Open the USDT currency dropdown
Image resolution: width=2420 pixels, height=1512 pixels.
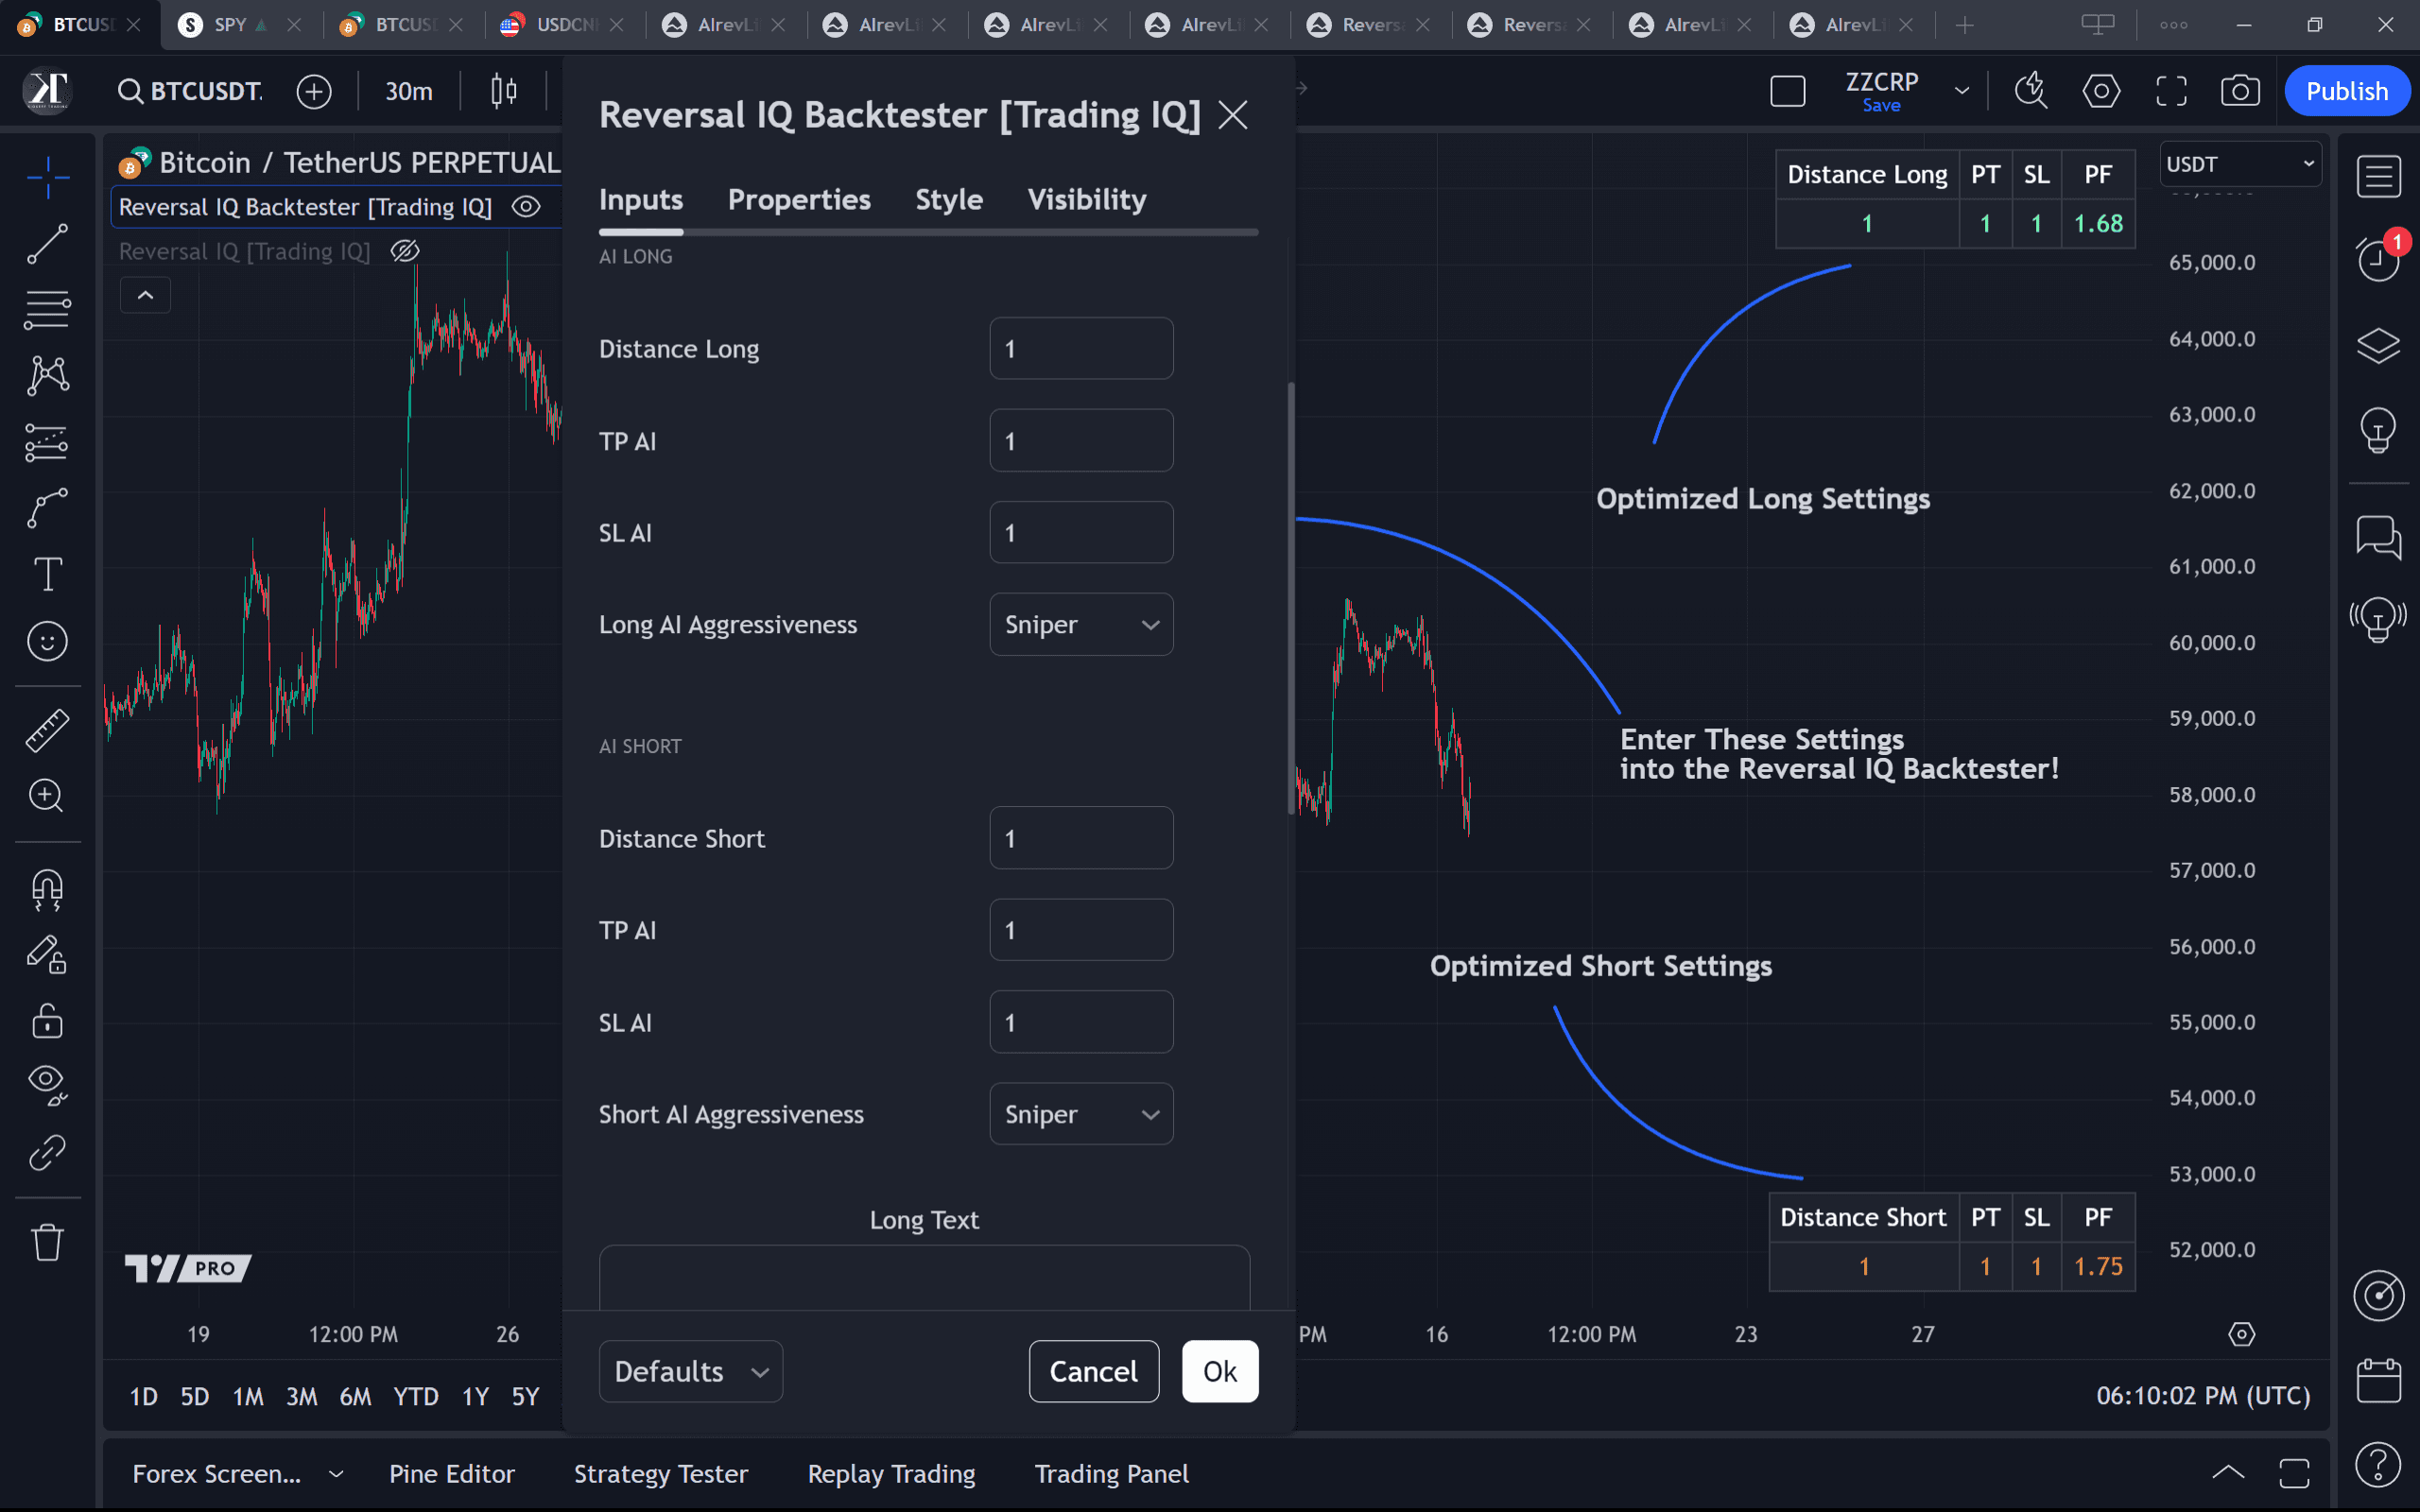click(x=2240, y=164)
